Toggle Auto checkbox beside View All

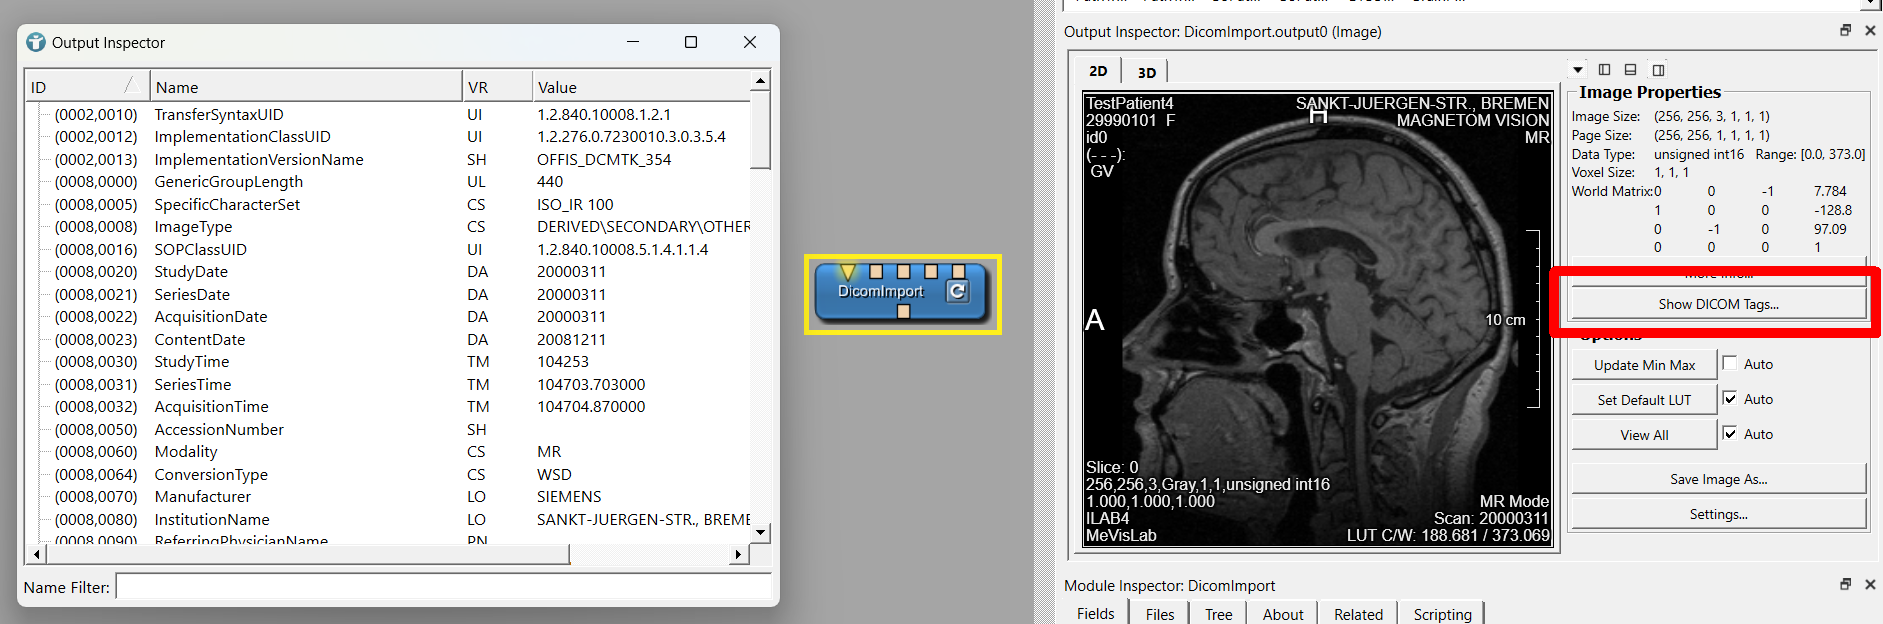[1730, 434]
